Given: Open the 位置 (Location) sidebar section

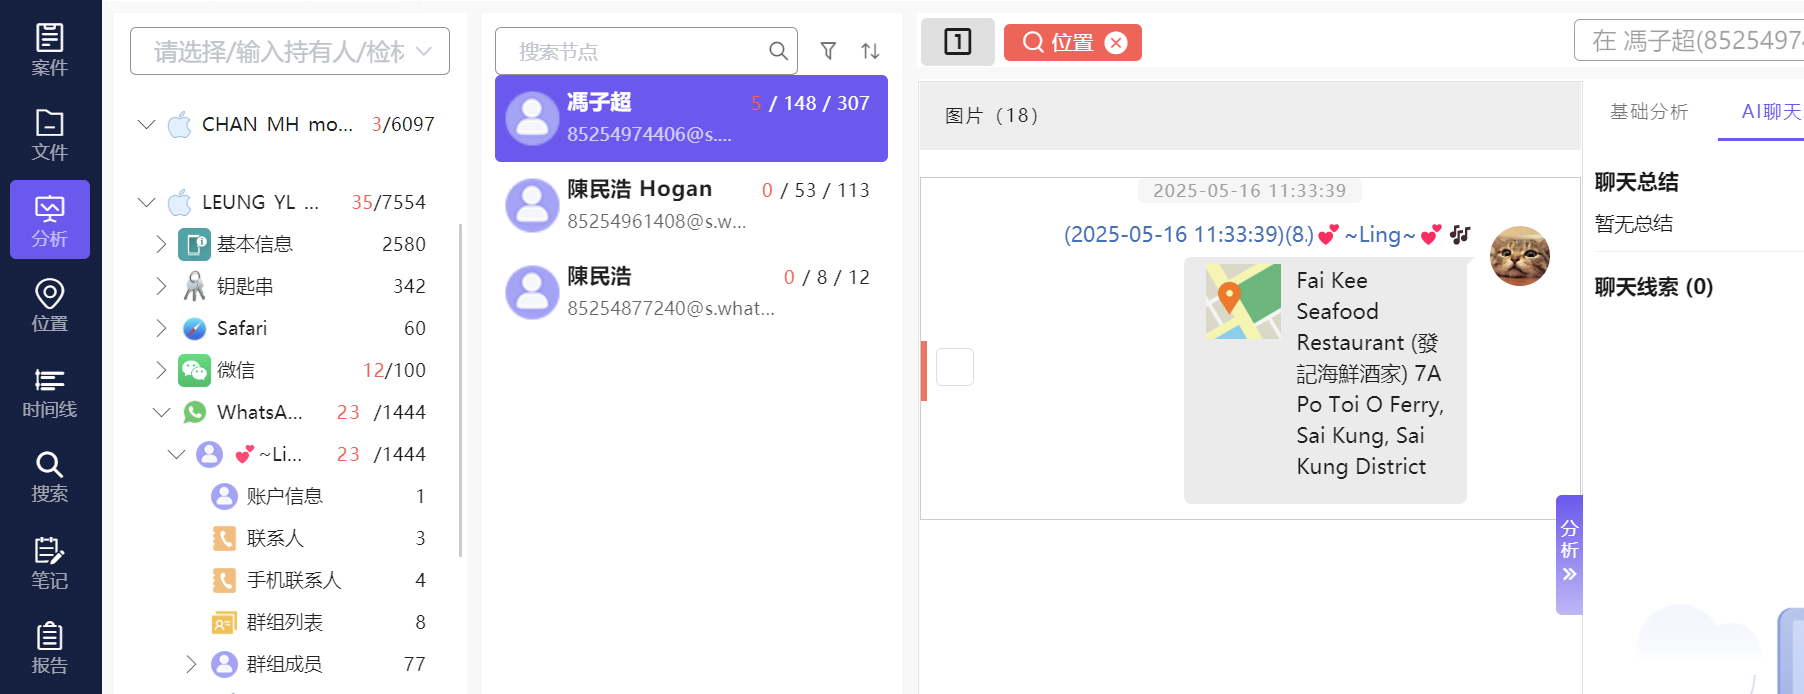Looking at the screenshot, I should [x=49, y=306].
